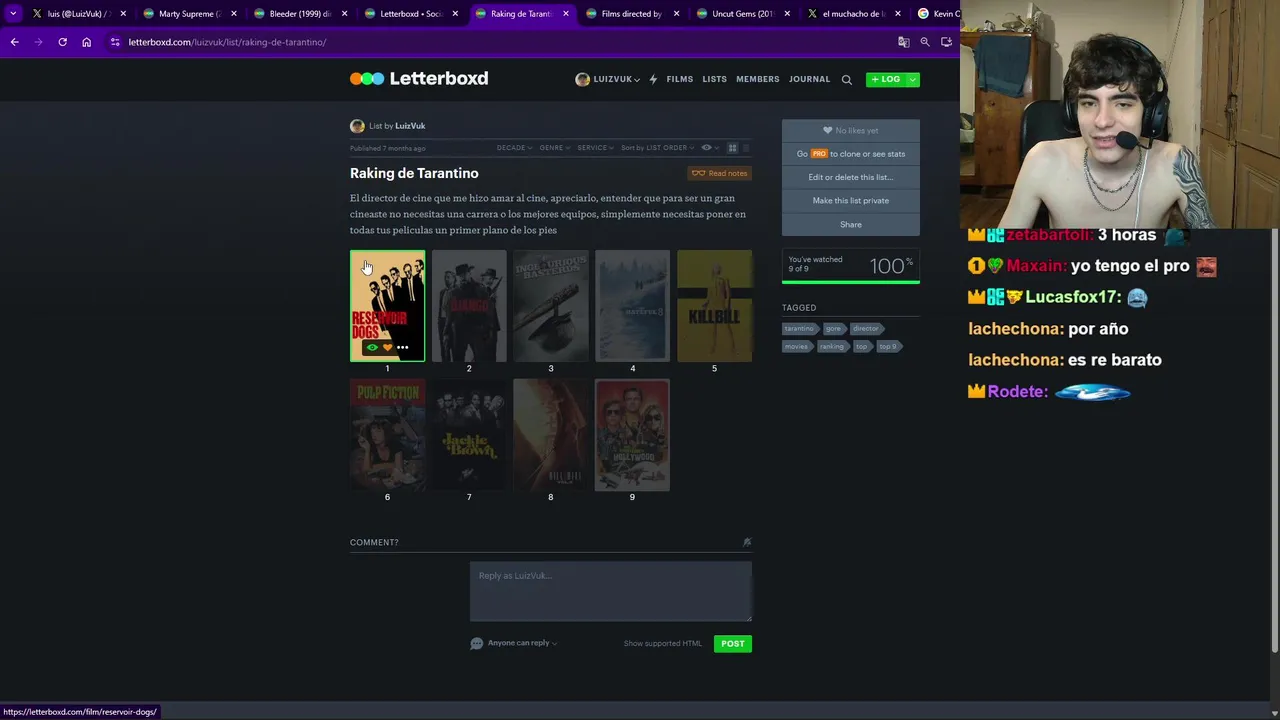Click the 'gore' tag

pos(833,329)
